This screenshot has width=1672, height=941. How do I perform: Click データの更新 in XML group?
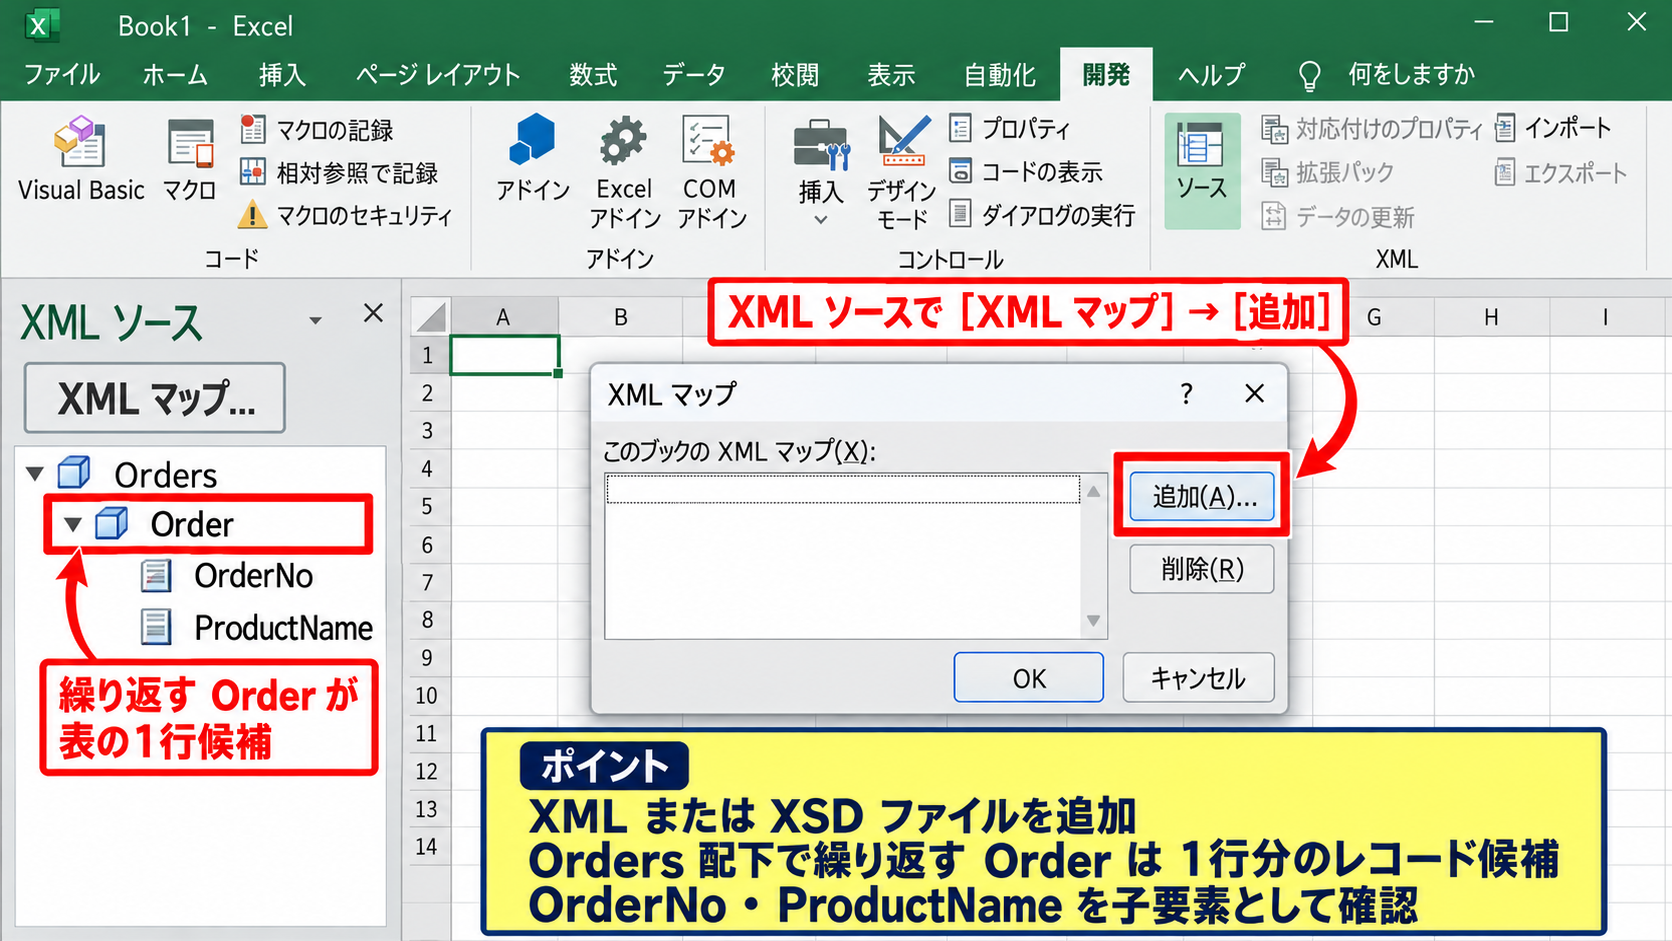click(1338, 216)
